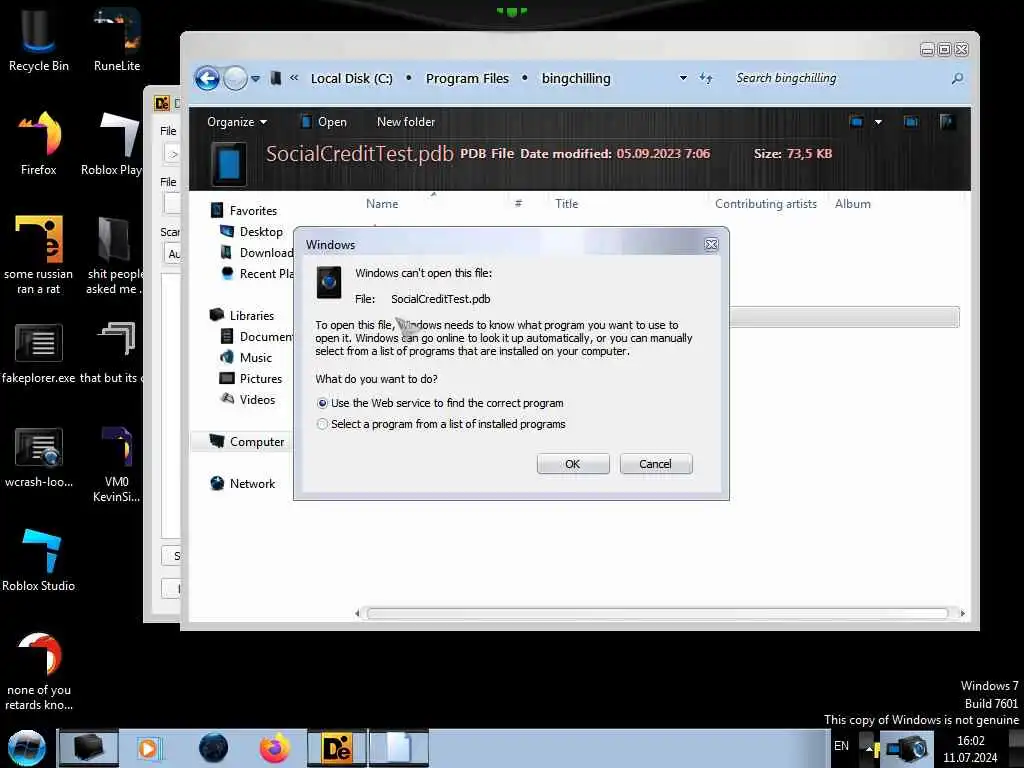Click the Open toolbar command
Image resolution: width=1024 pixels, height=768 pixels.
point(324,122)
